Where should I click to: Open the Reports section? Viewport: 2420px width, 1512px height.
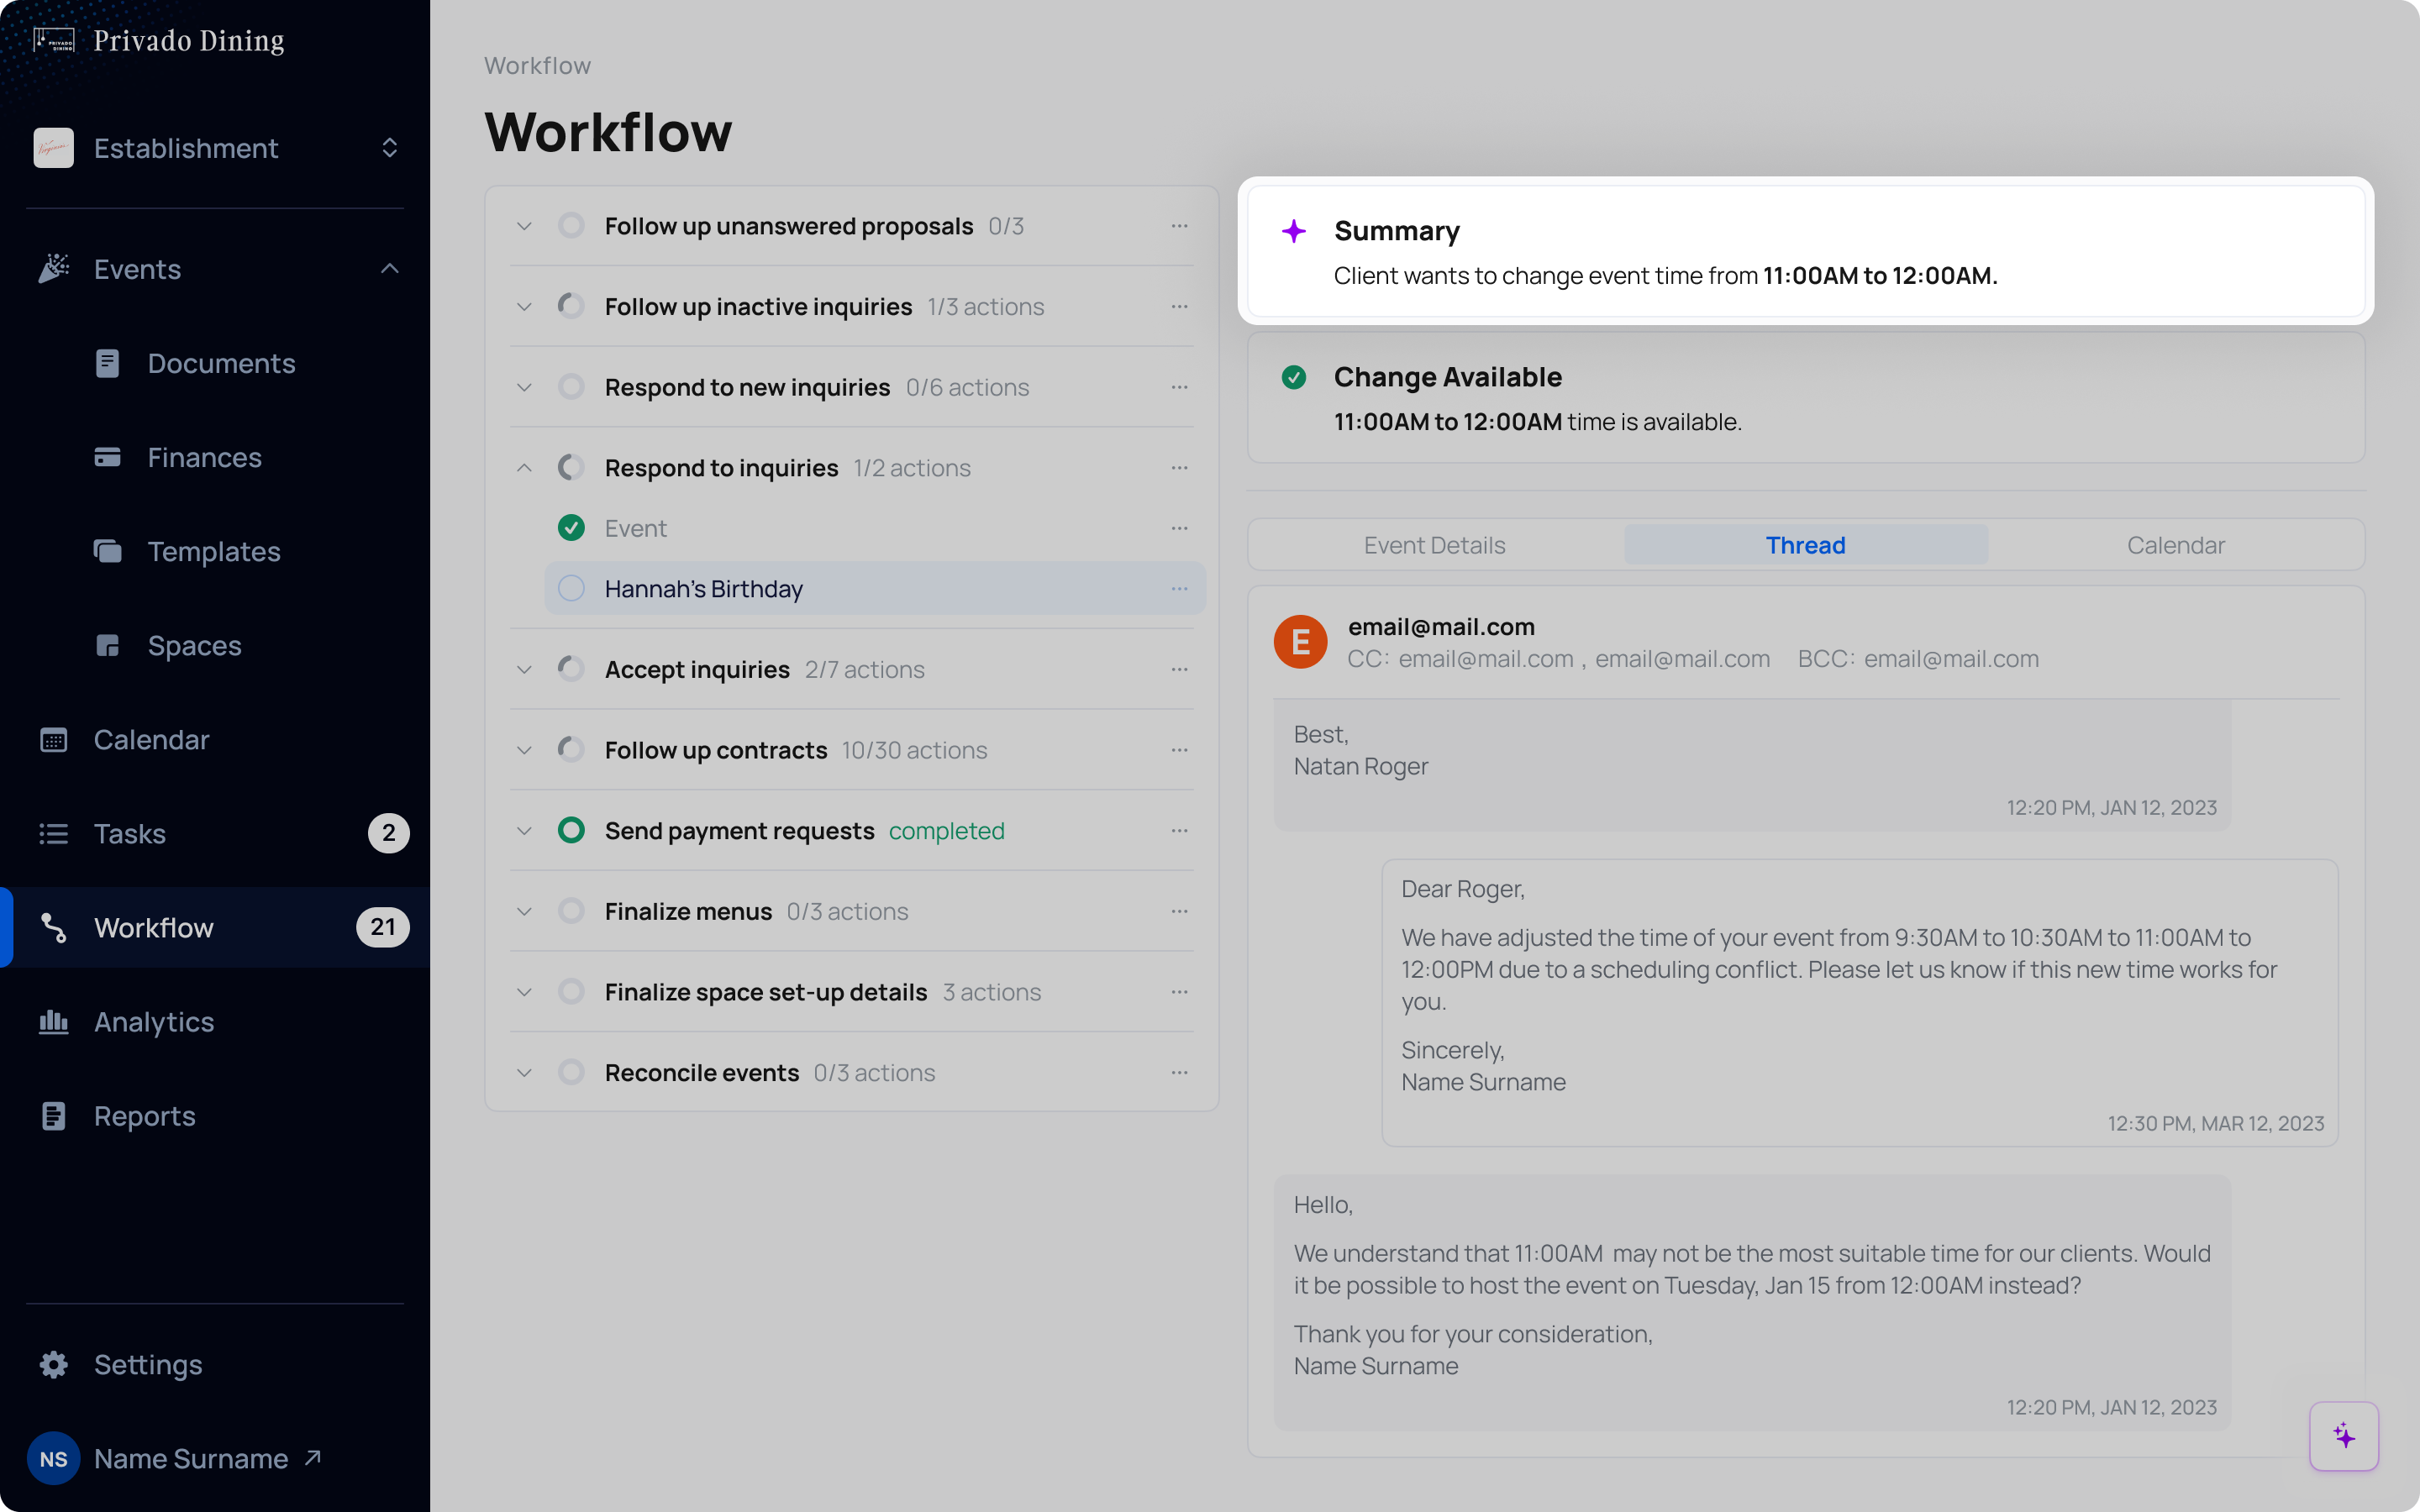(x=145, y=1115)
